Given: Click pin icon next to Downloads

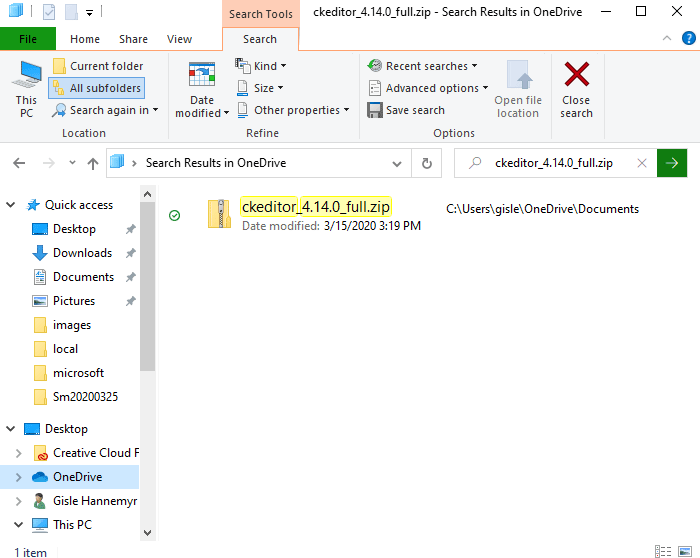Looking at the screenshot, I should pyautogui.click(x=130, y=253).
